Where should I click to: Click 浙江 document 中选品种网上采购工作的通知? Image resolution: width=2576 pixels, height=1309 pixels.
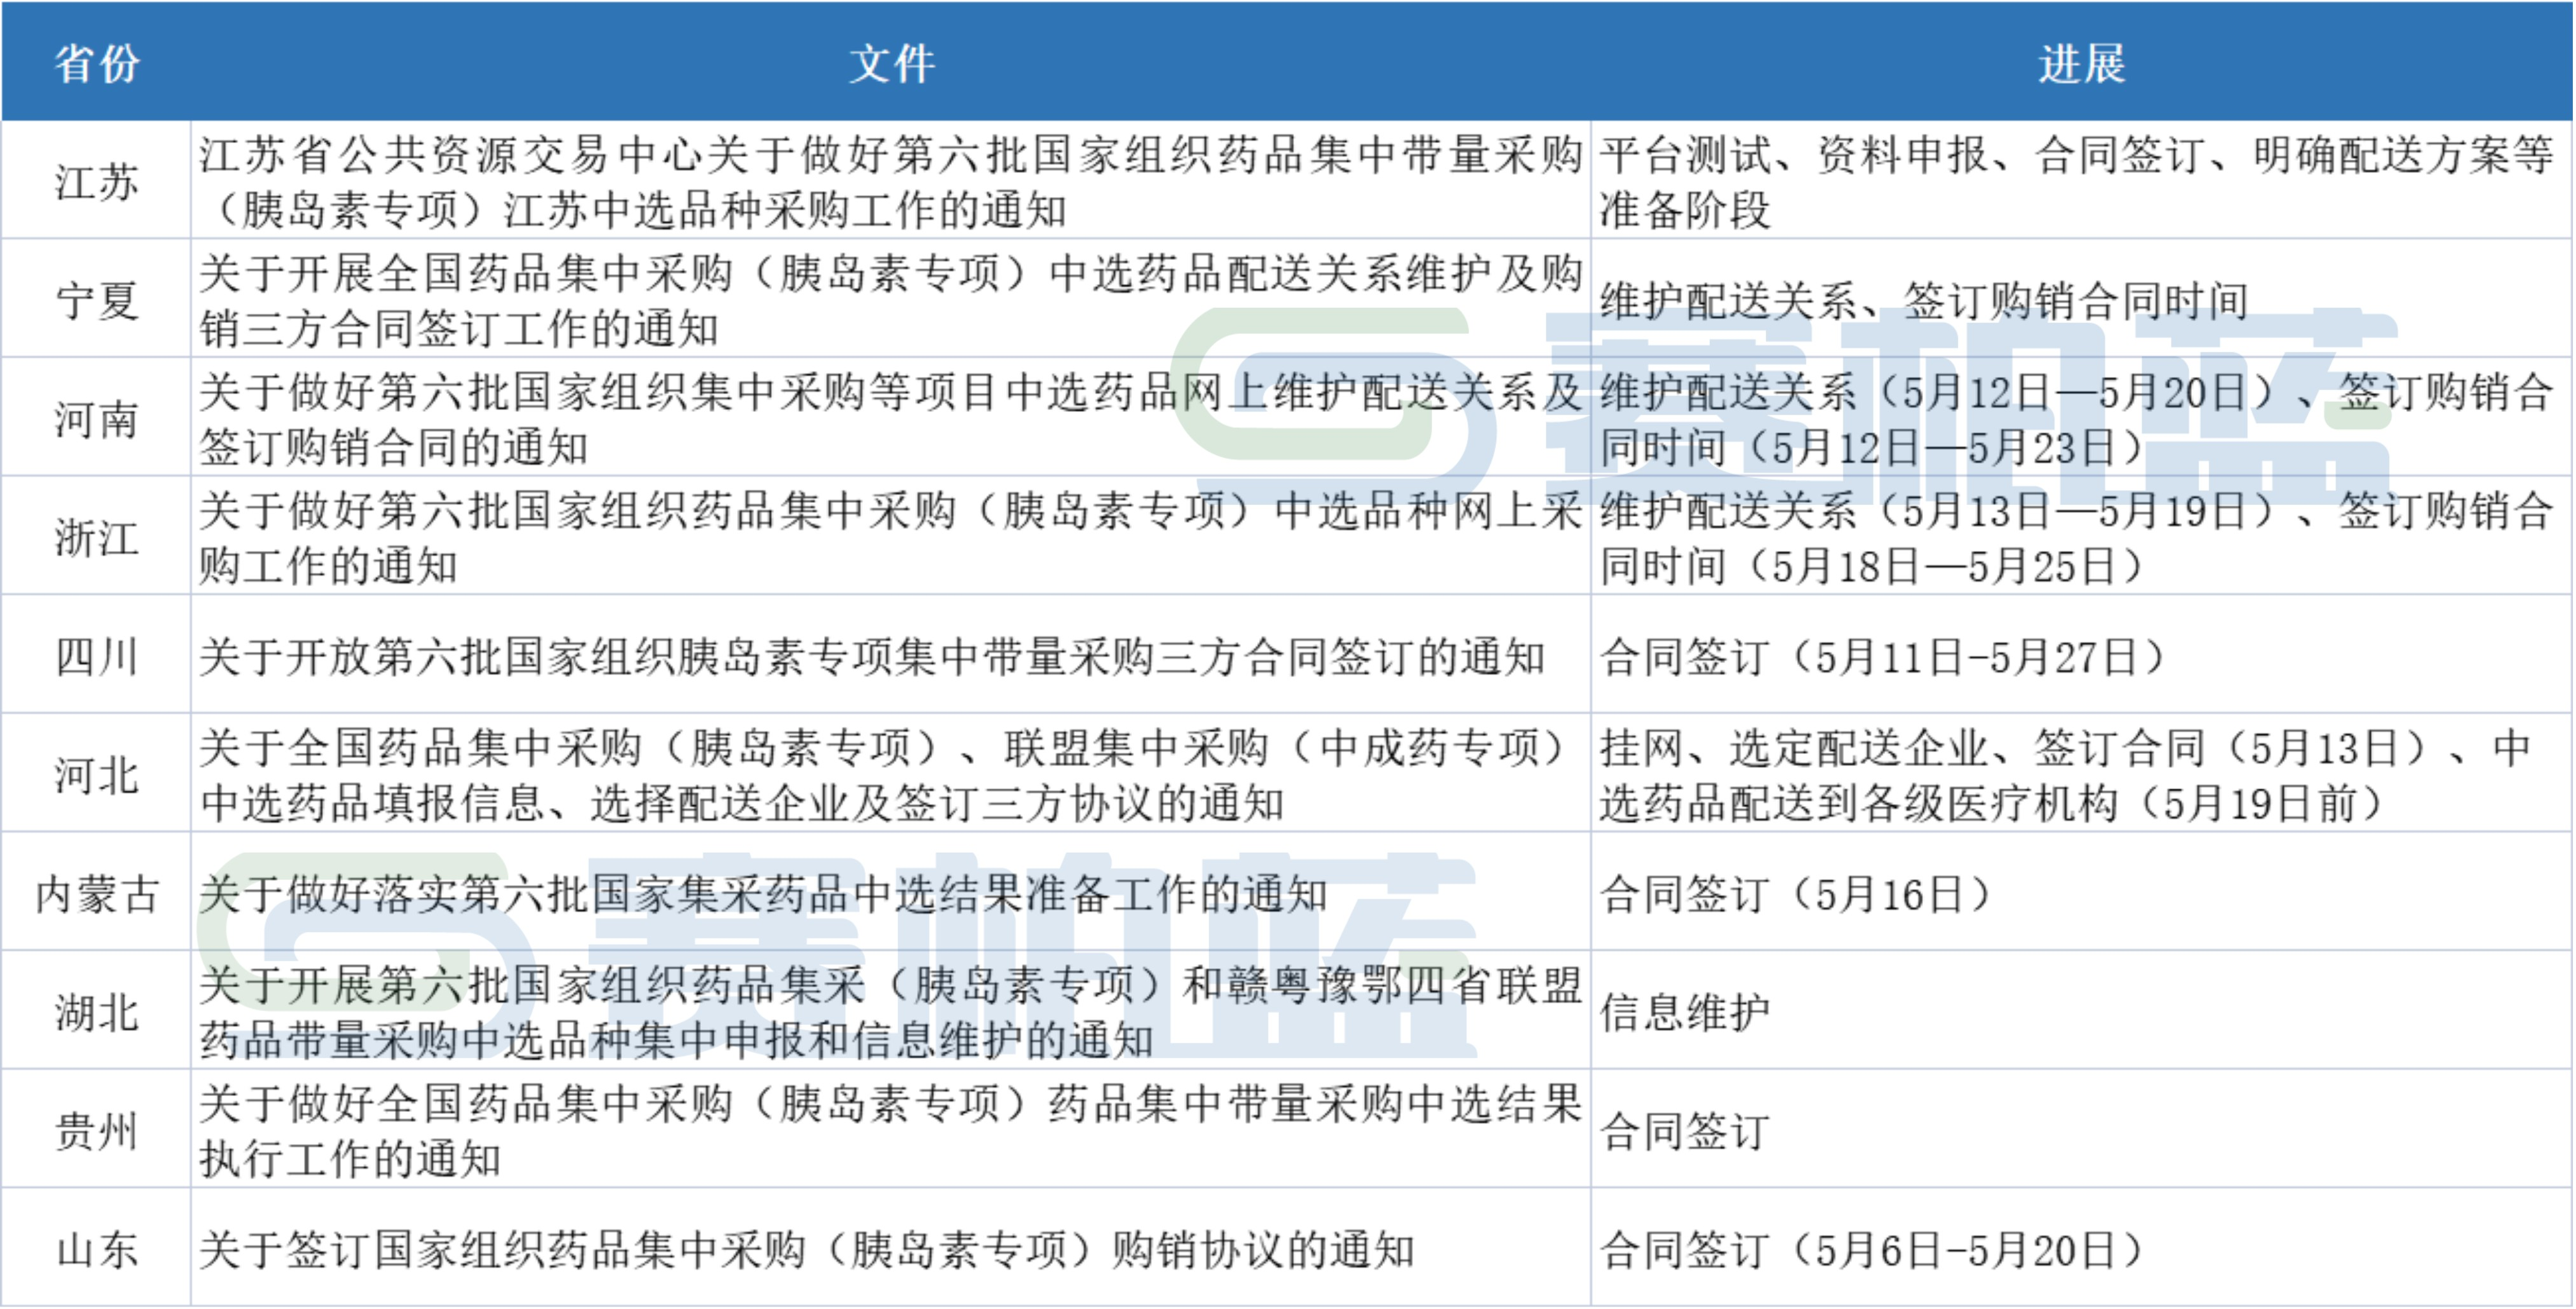(x=891, y=536)
